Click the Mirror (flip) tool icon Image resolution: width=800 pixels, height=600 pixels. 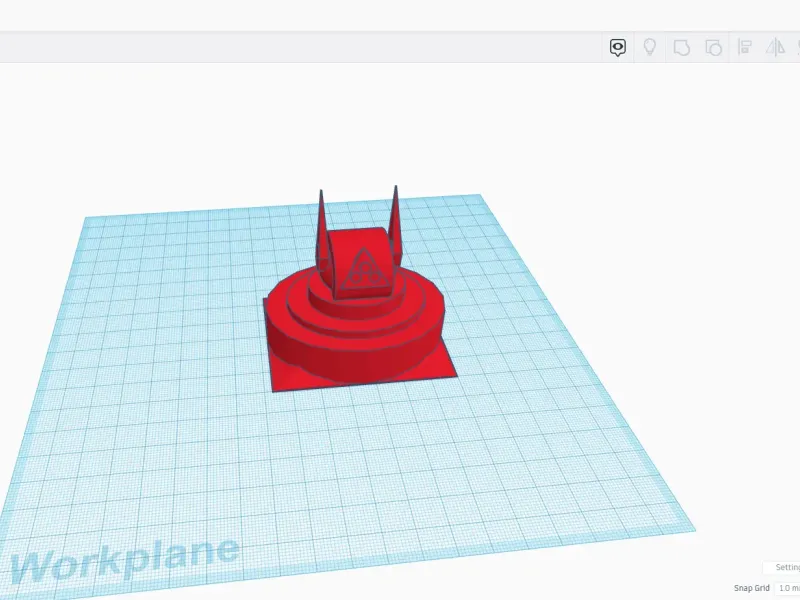pyautogui.click(x=776, y=47)
